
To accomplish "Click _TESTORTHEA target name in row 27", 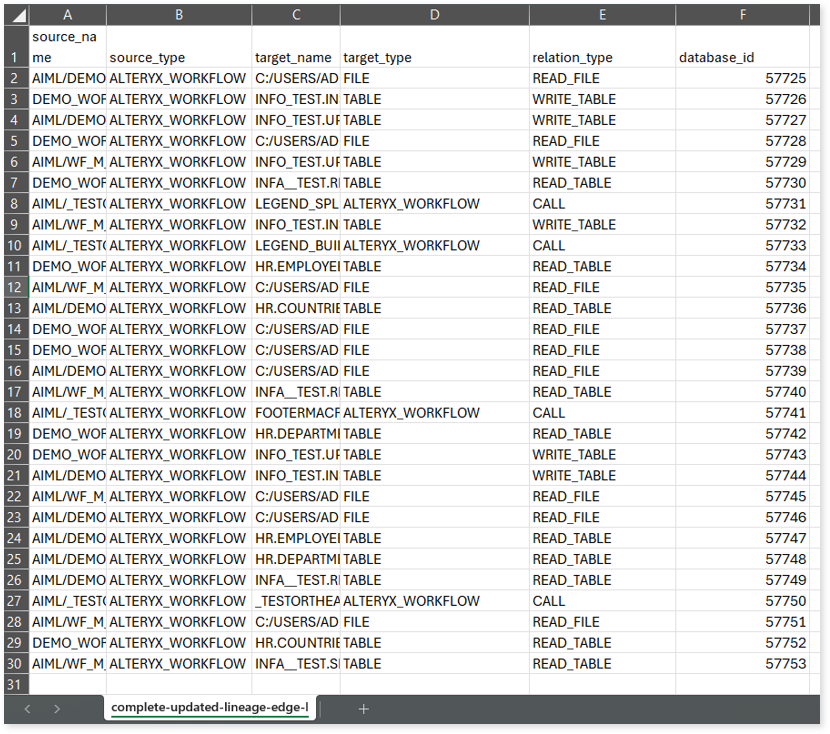I will click(x=296, y=601).
